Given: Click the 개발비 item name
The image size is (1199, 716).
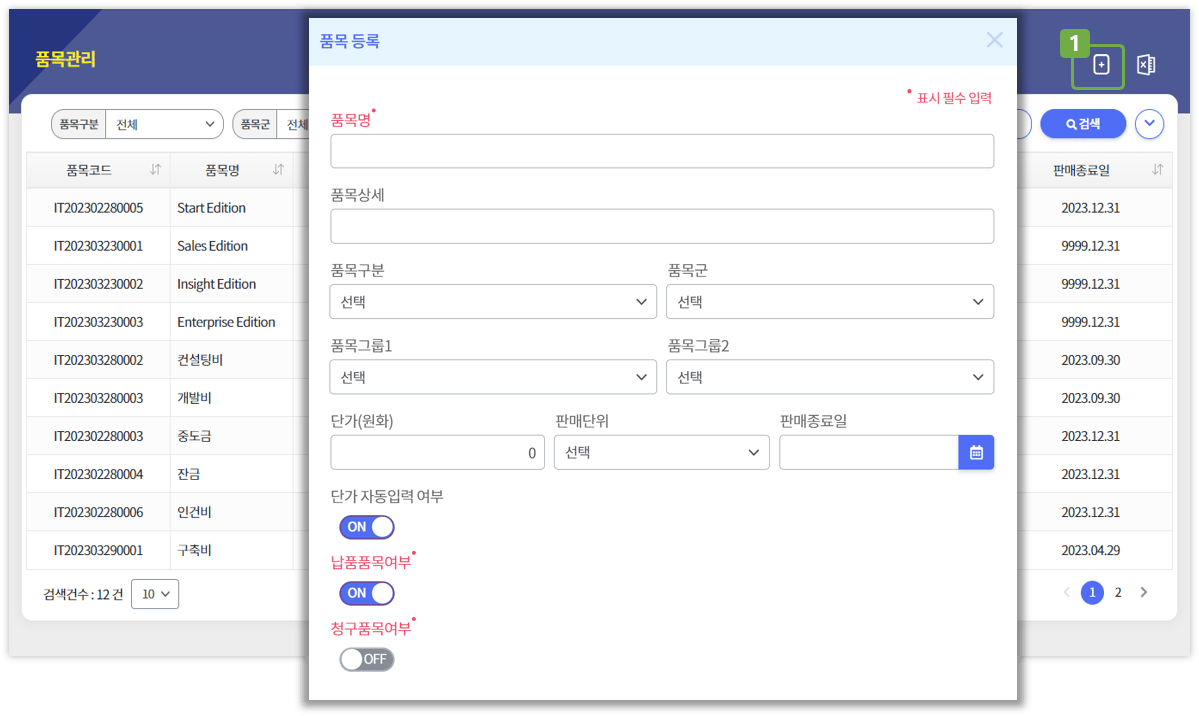Looking at the screenshot, I should (194, 398).
